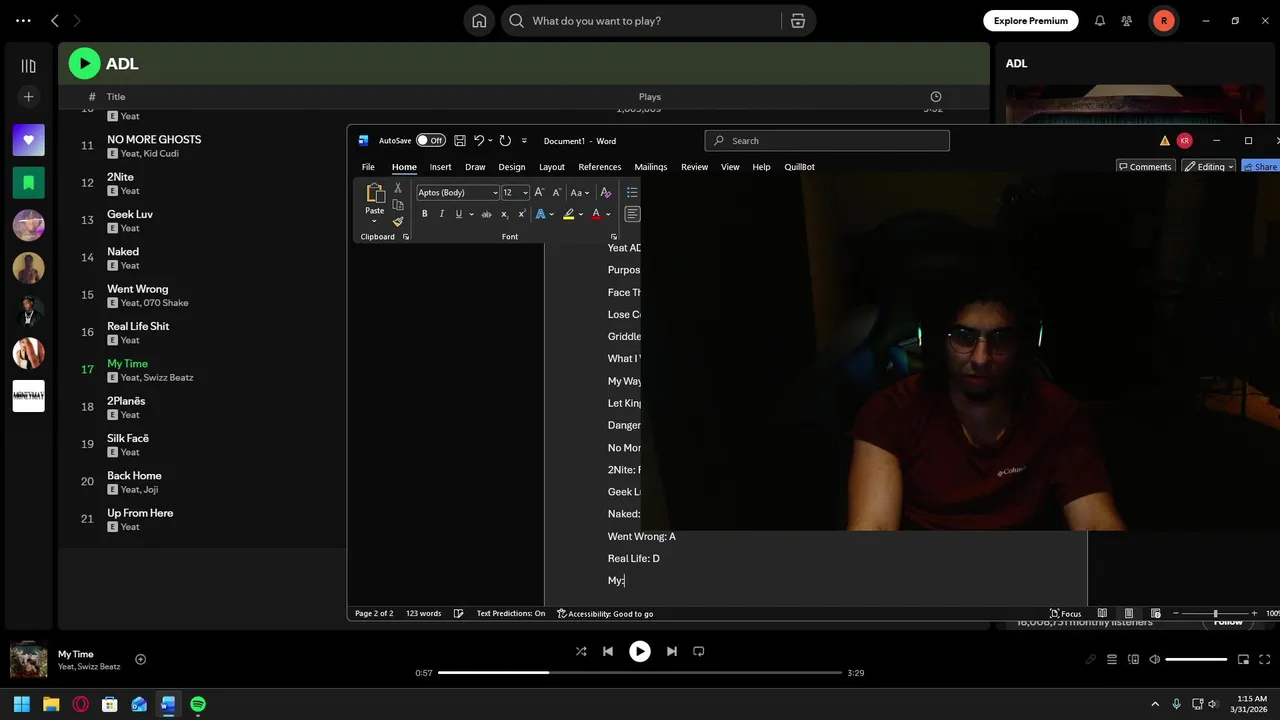The height and width of the screenshot is (720, 1280).
Task: Click Spotify's Browse icon in search bar
Action: coord(798,21)
